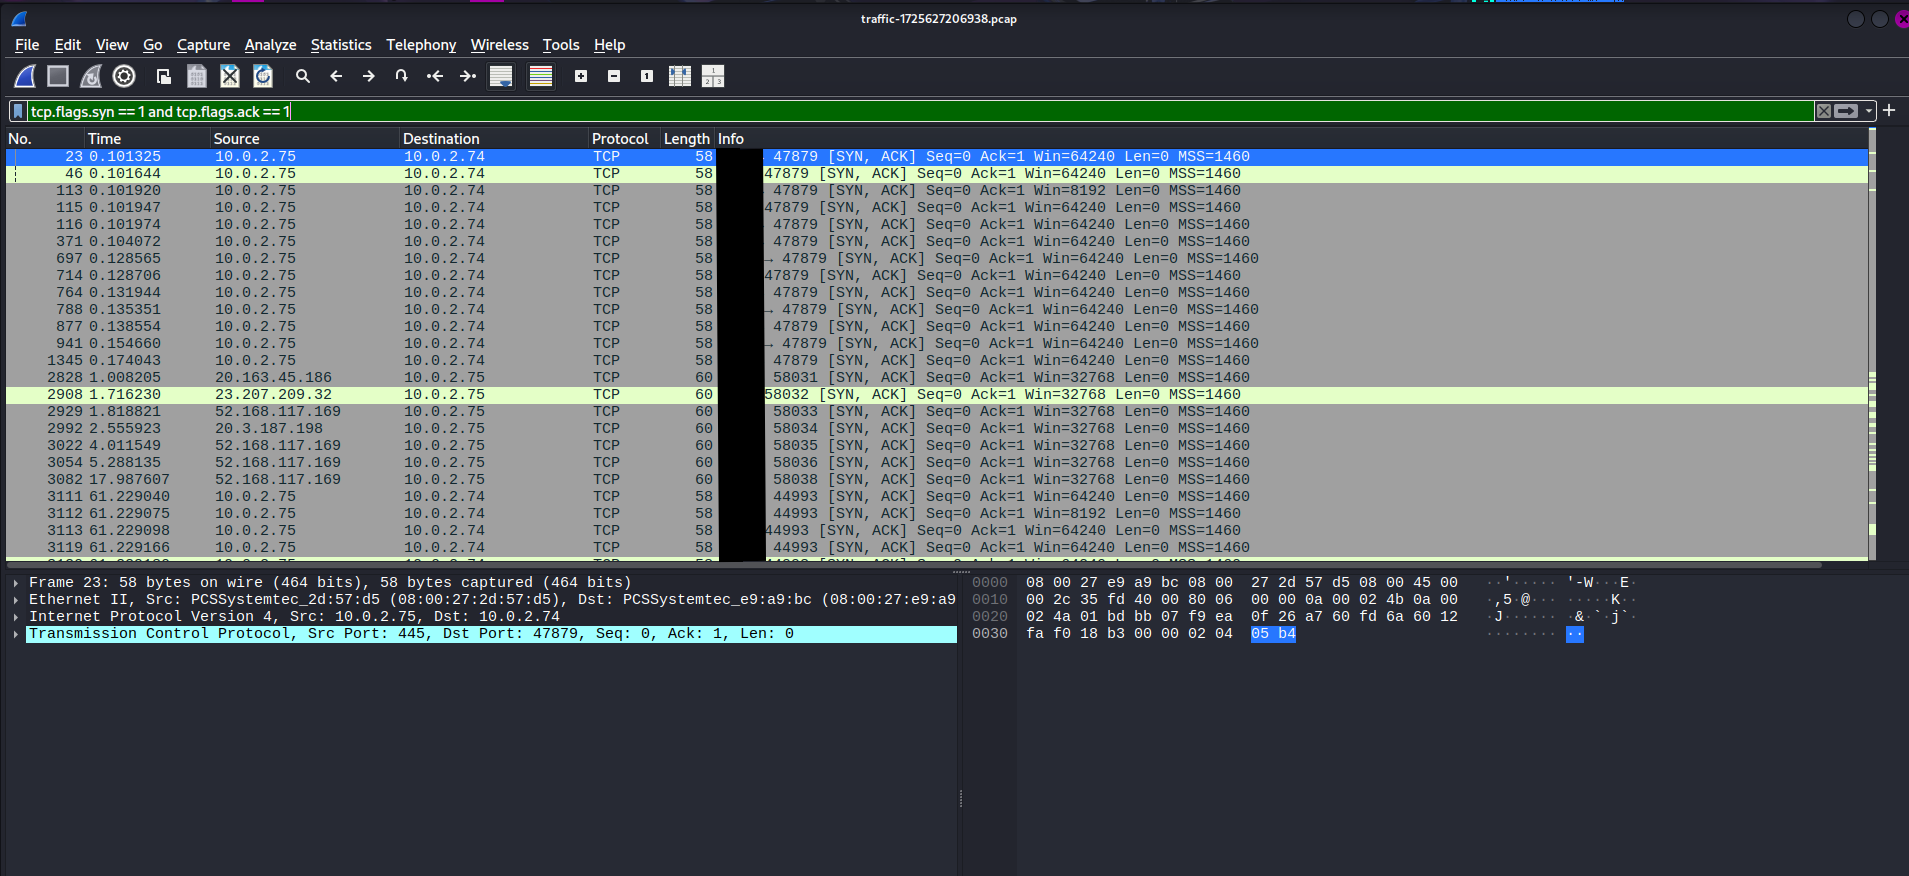Expand Internet Protocol Version 4 row
Viewport: 1909px width, 876px height.
coord(16,616)
